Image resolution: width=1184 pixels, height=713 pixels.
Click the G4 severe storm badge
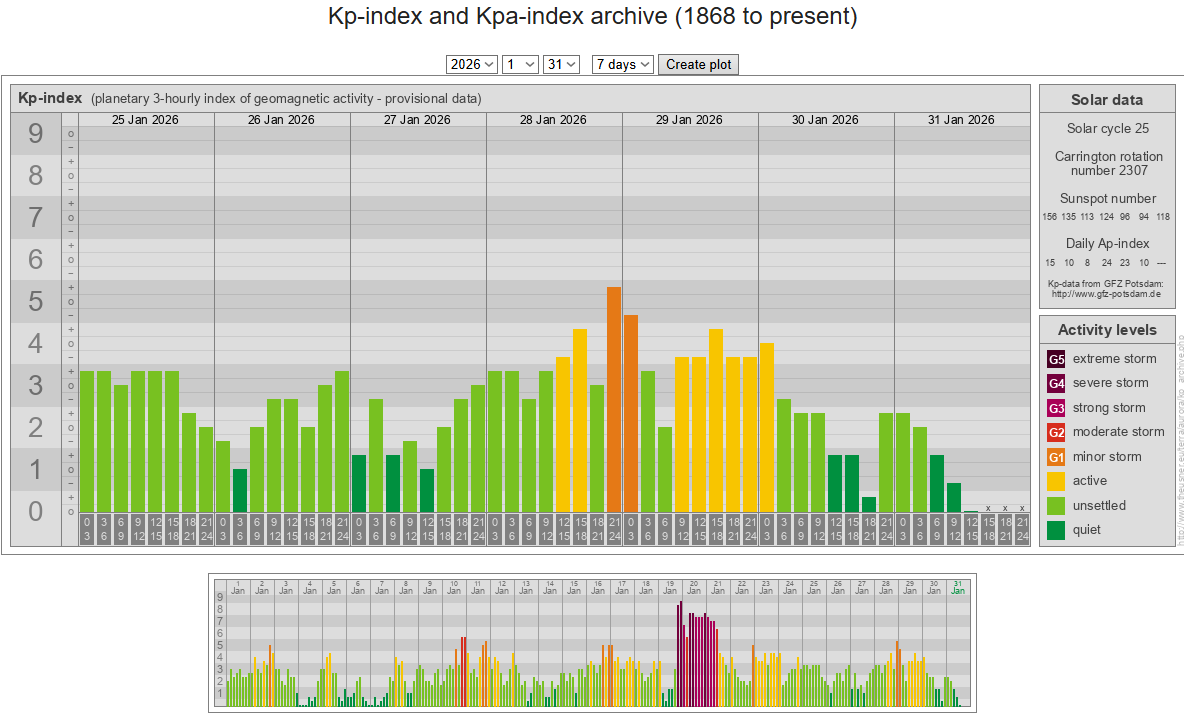(x=1056, y=383)
